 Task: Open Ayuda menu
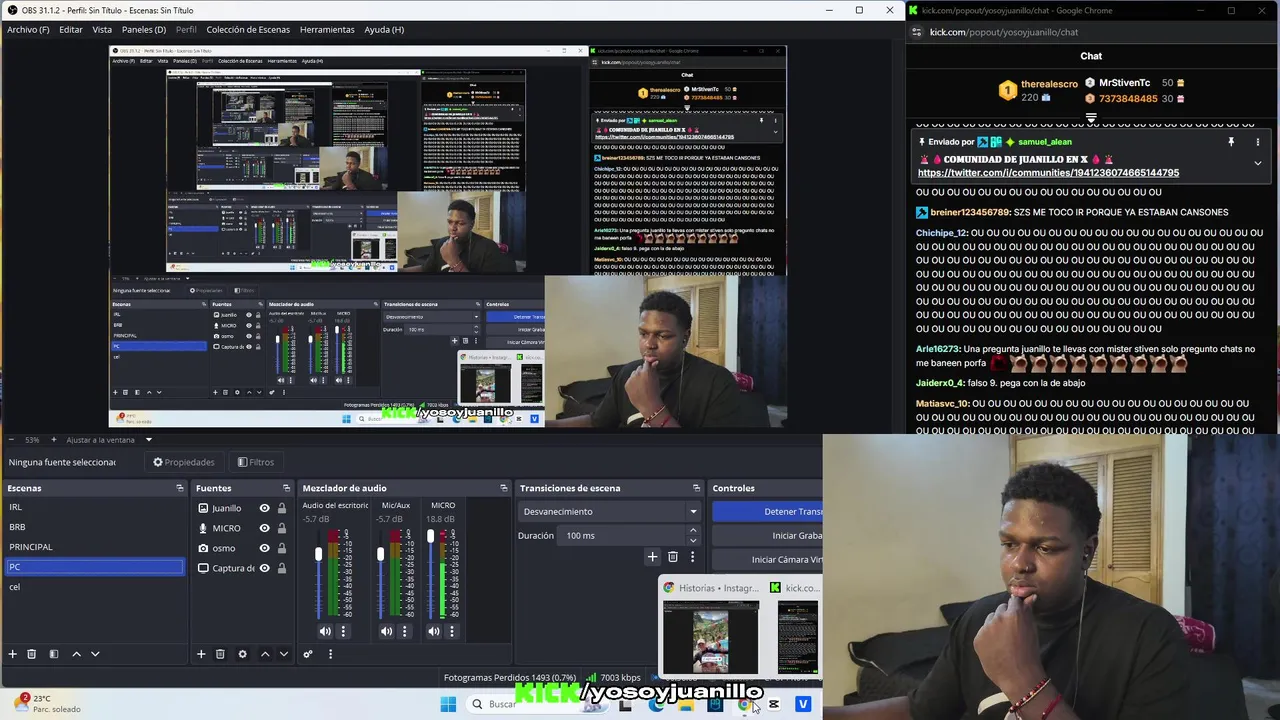pyautogui.click(x=384, y=29)
